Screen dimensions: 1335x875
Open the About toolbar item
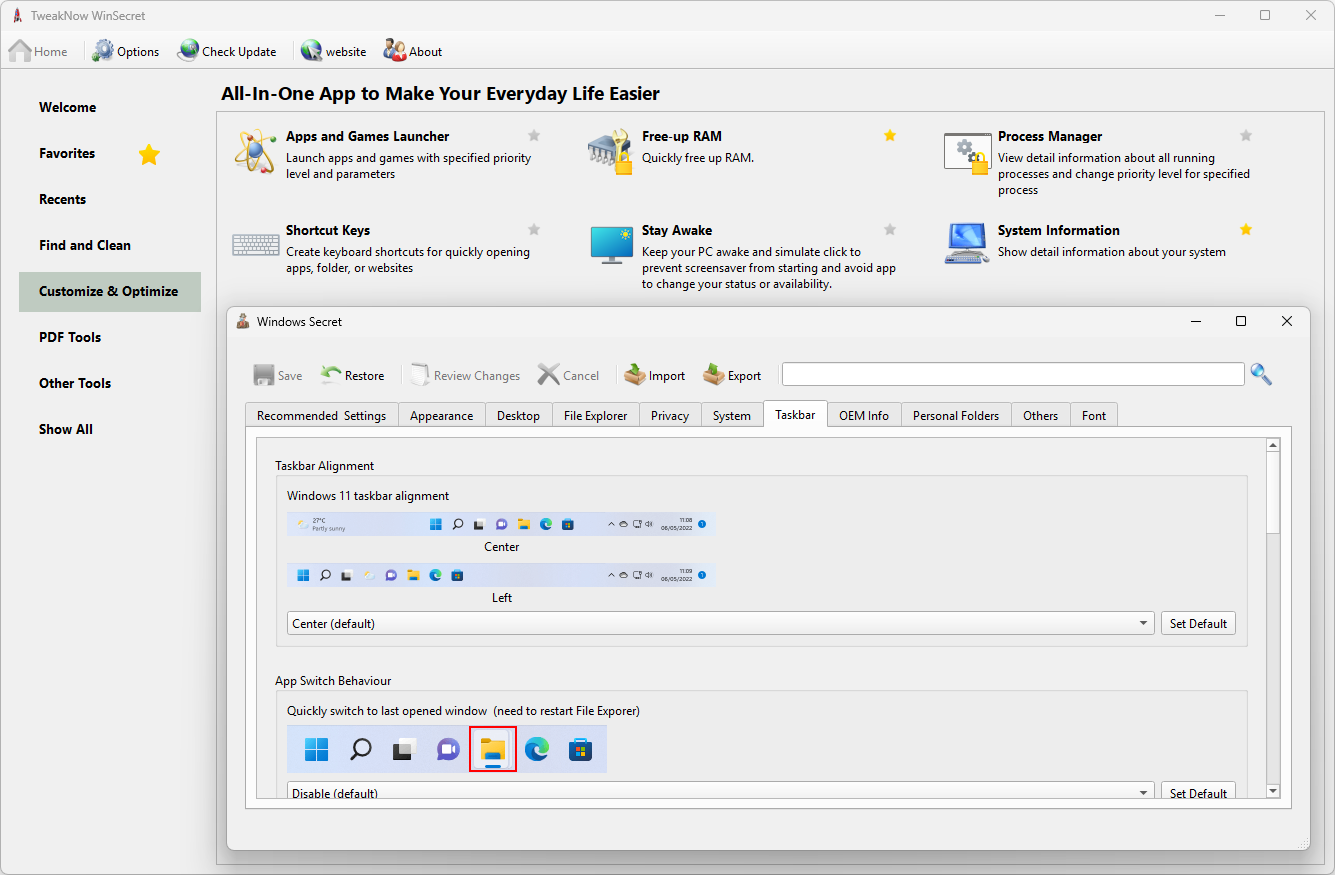412,51
